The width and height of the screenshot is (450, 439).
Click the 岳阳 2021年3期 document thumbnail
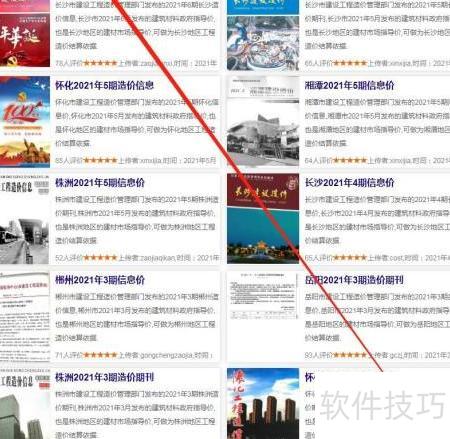tap(263, 296)
